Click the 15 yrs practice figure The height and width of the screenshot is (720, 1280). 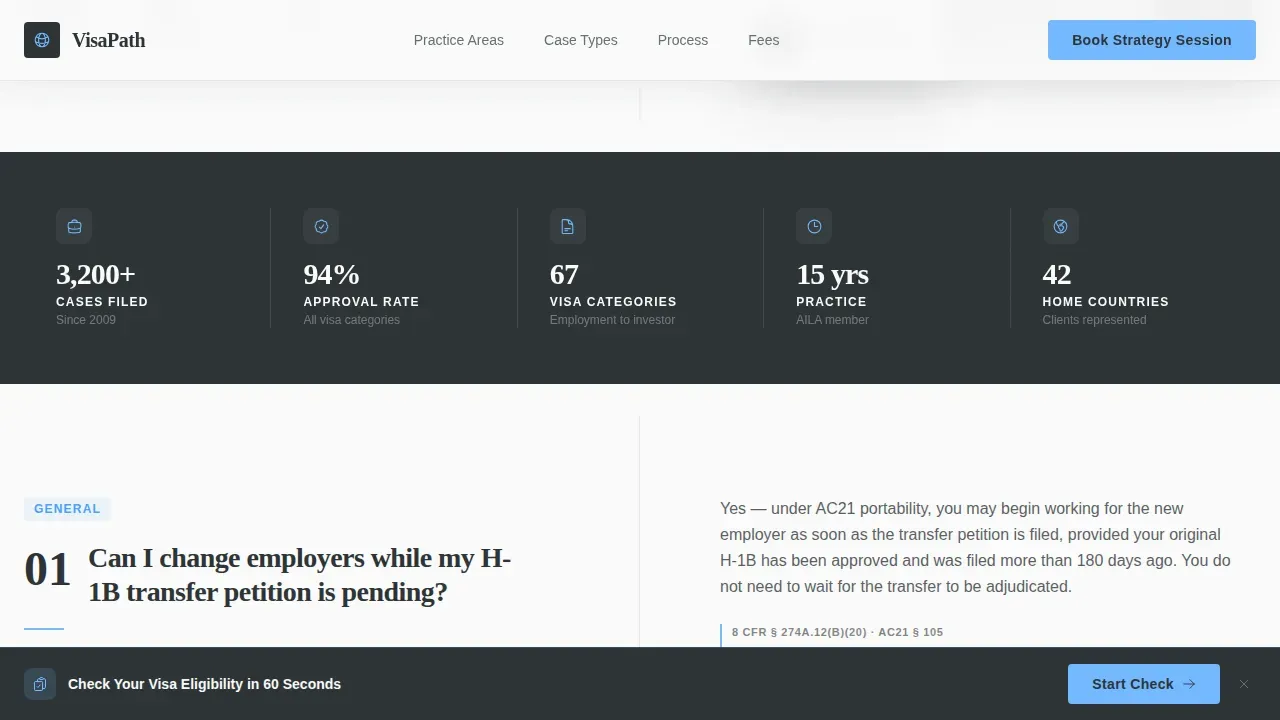point(832,274)
